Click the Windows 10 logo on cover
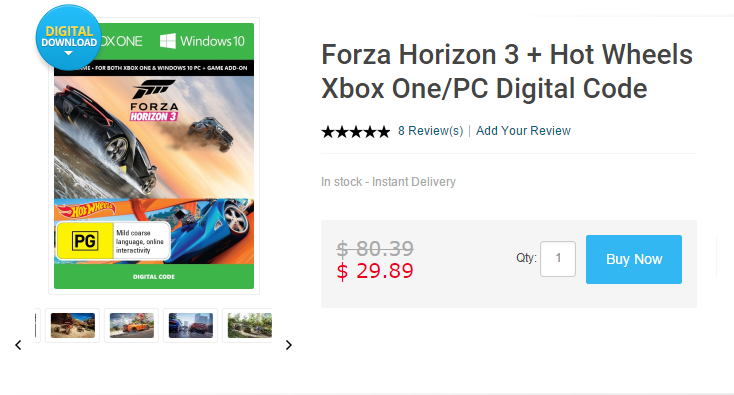Screen dimensions: 734x395 coord(202,41)
